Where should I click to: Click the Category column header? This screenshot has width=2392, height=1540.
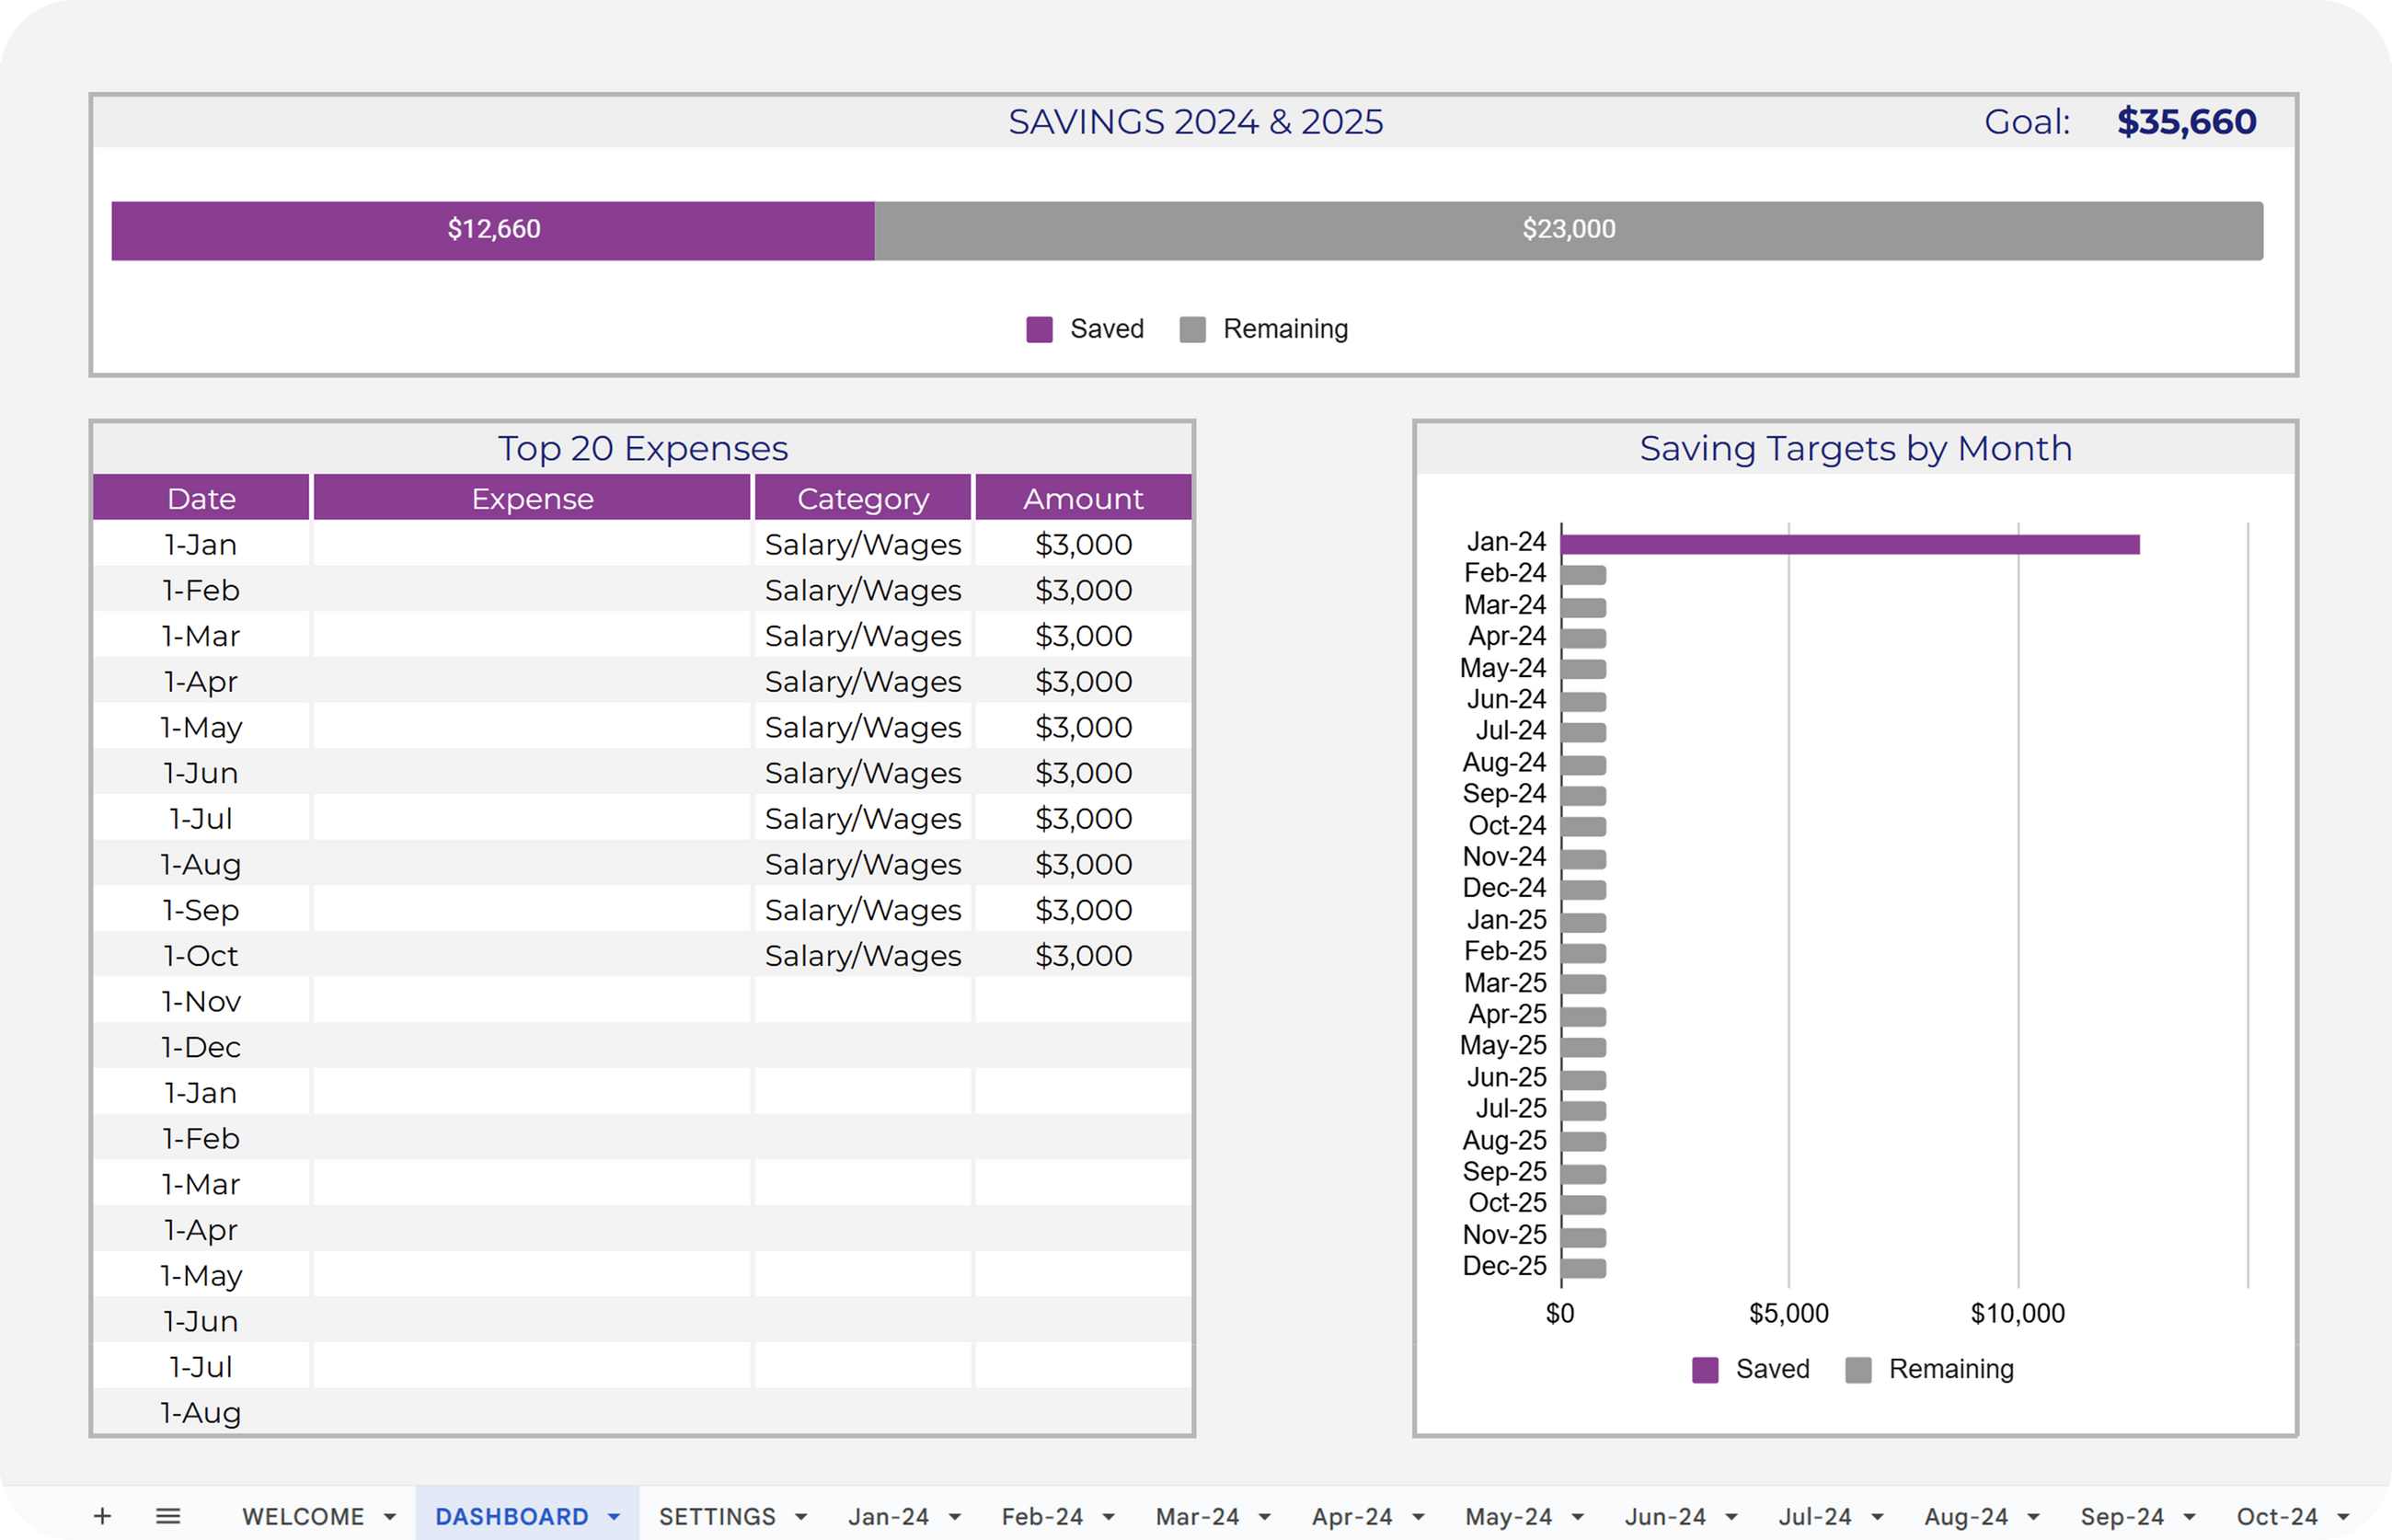(x=862, y=498)
